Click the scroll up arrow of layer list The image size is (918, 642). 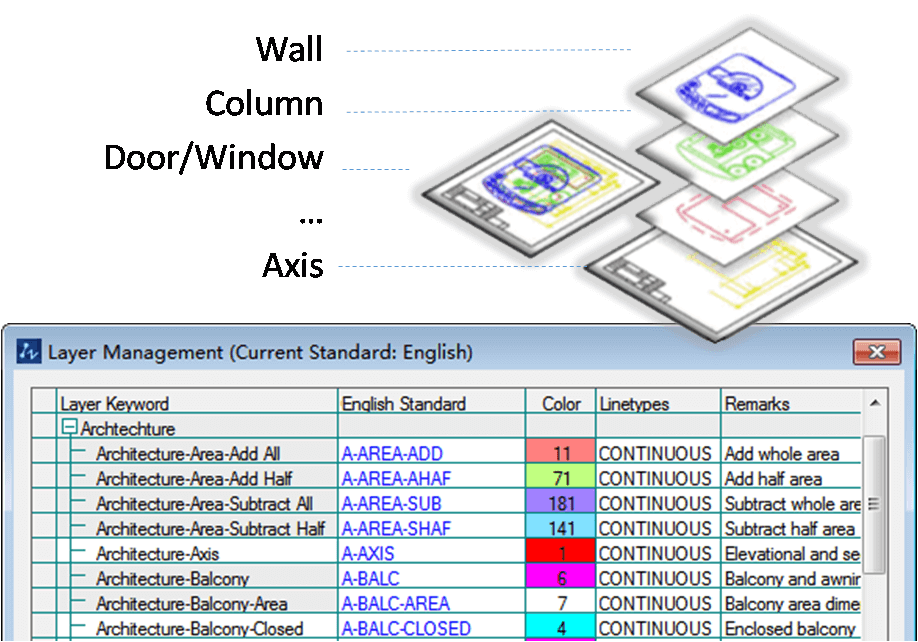tap(874, 404)
